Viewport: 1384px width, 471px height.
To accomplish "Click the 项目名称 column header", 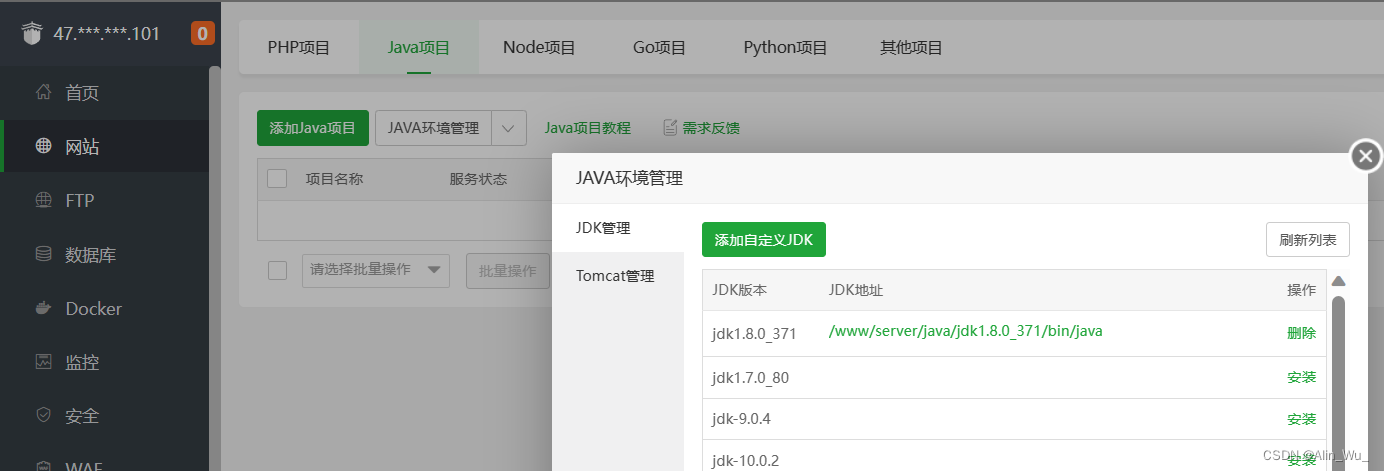I will click(334, 179).
